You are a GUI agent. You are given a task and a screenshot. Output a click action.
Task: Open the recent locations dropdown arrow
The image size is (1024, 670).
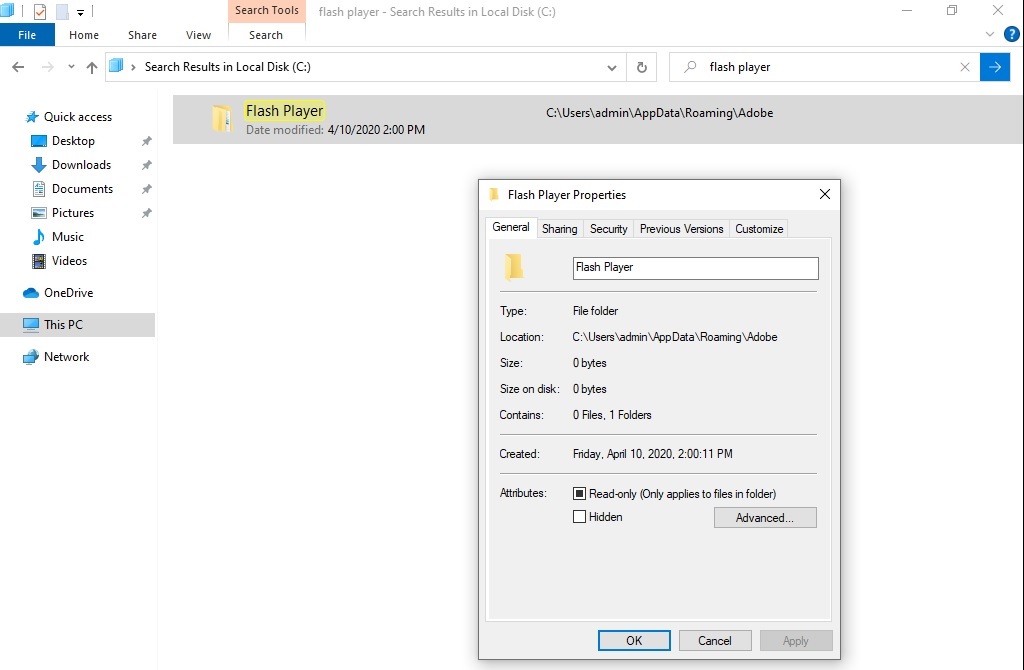pyautogui.click(x=71, y=67)
